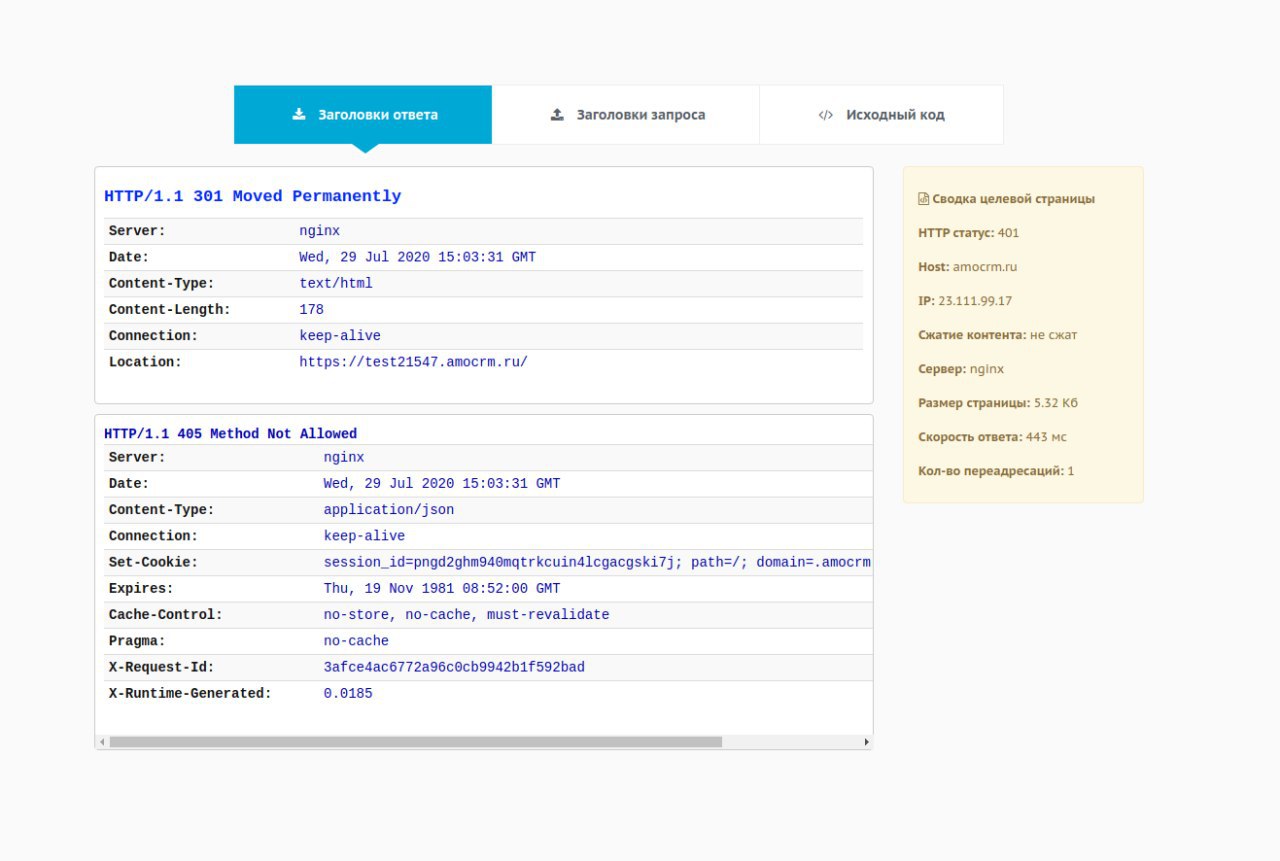The image size is (1280, 861).
Task: Click the IP: 23.111.99.17 summary line
Action: (965, 301)
